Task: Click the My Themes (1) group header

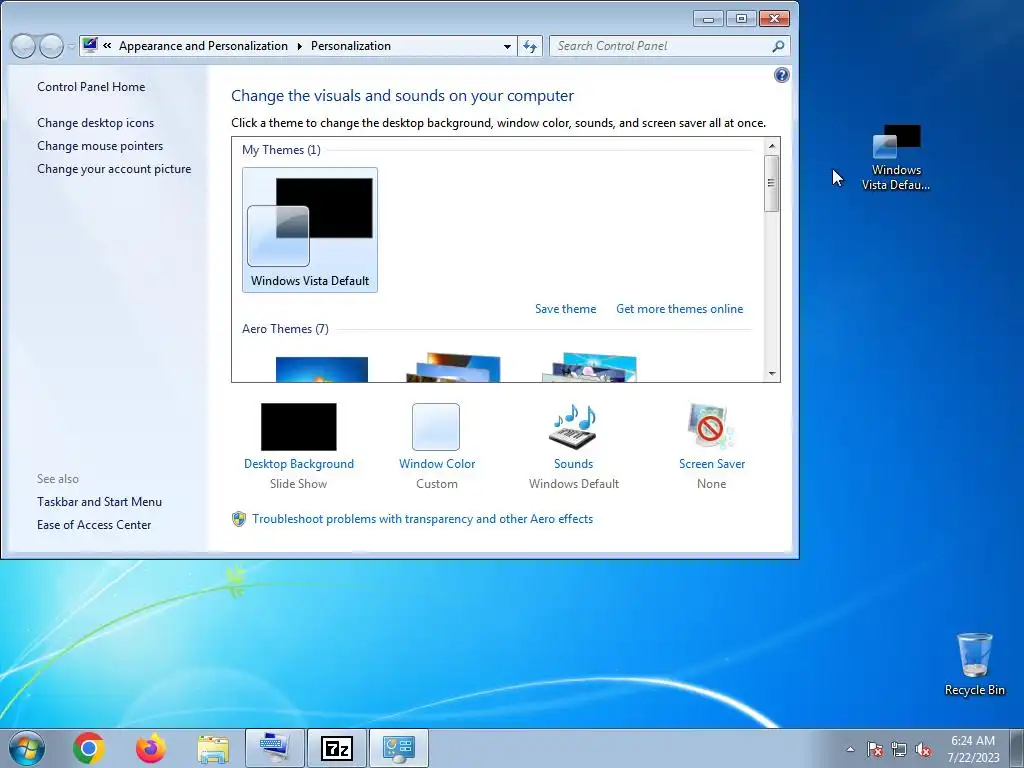Action: coord(281,150)
